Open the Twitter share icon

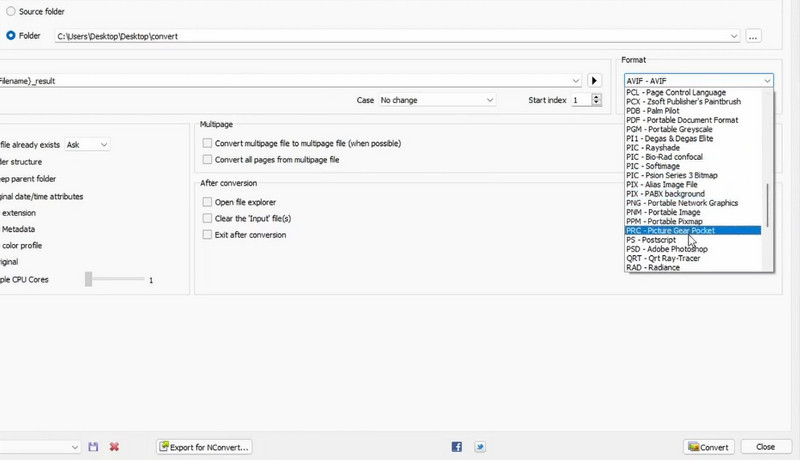pyautogui.click(x=480, y=447)
